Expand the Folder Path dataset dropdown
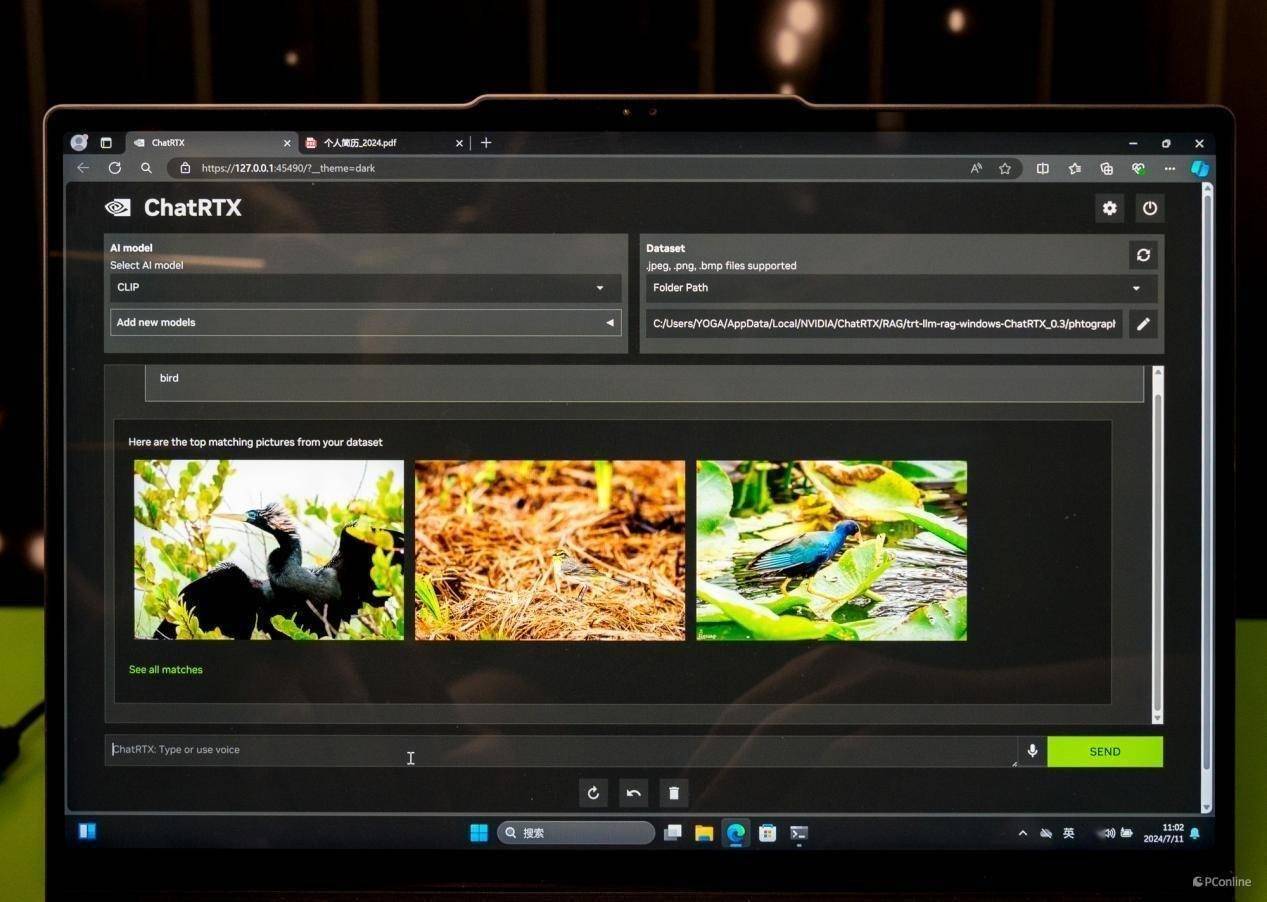The width and height of the screenshot is (1267, 902). click(900, 288)
